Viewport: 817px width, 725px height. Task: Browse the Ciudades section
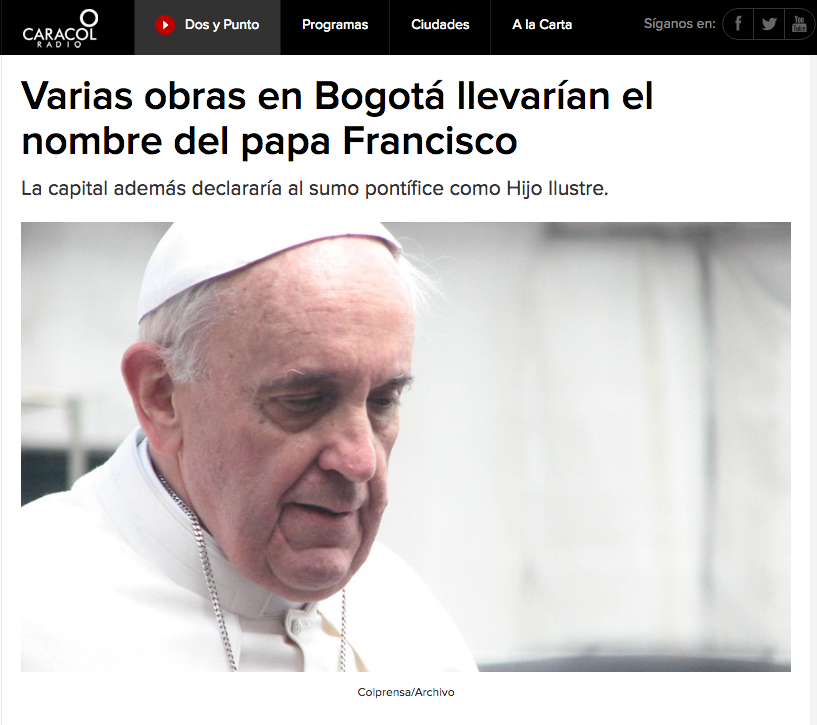[439, 23]
